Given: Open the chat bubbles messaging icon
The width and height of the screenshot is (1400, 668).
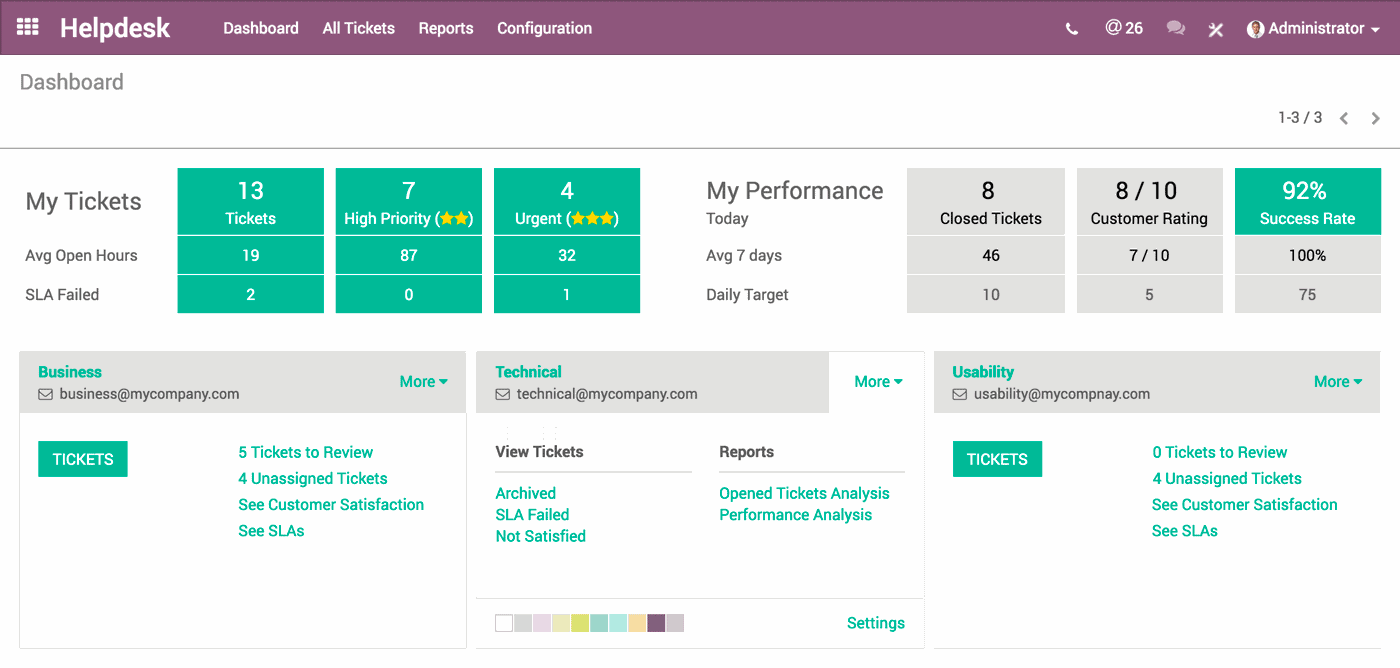Looking at the screenshot, I should [1175, 28].
